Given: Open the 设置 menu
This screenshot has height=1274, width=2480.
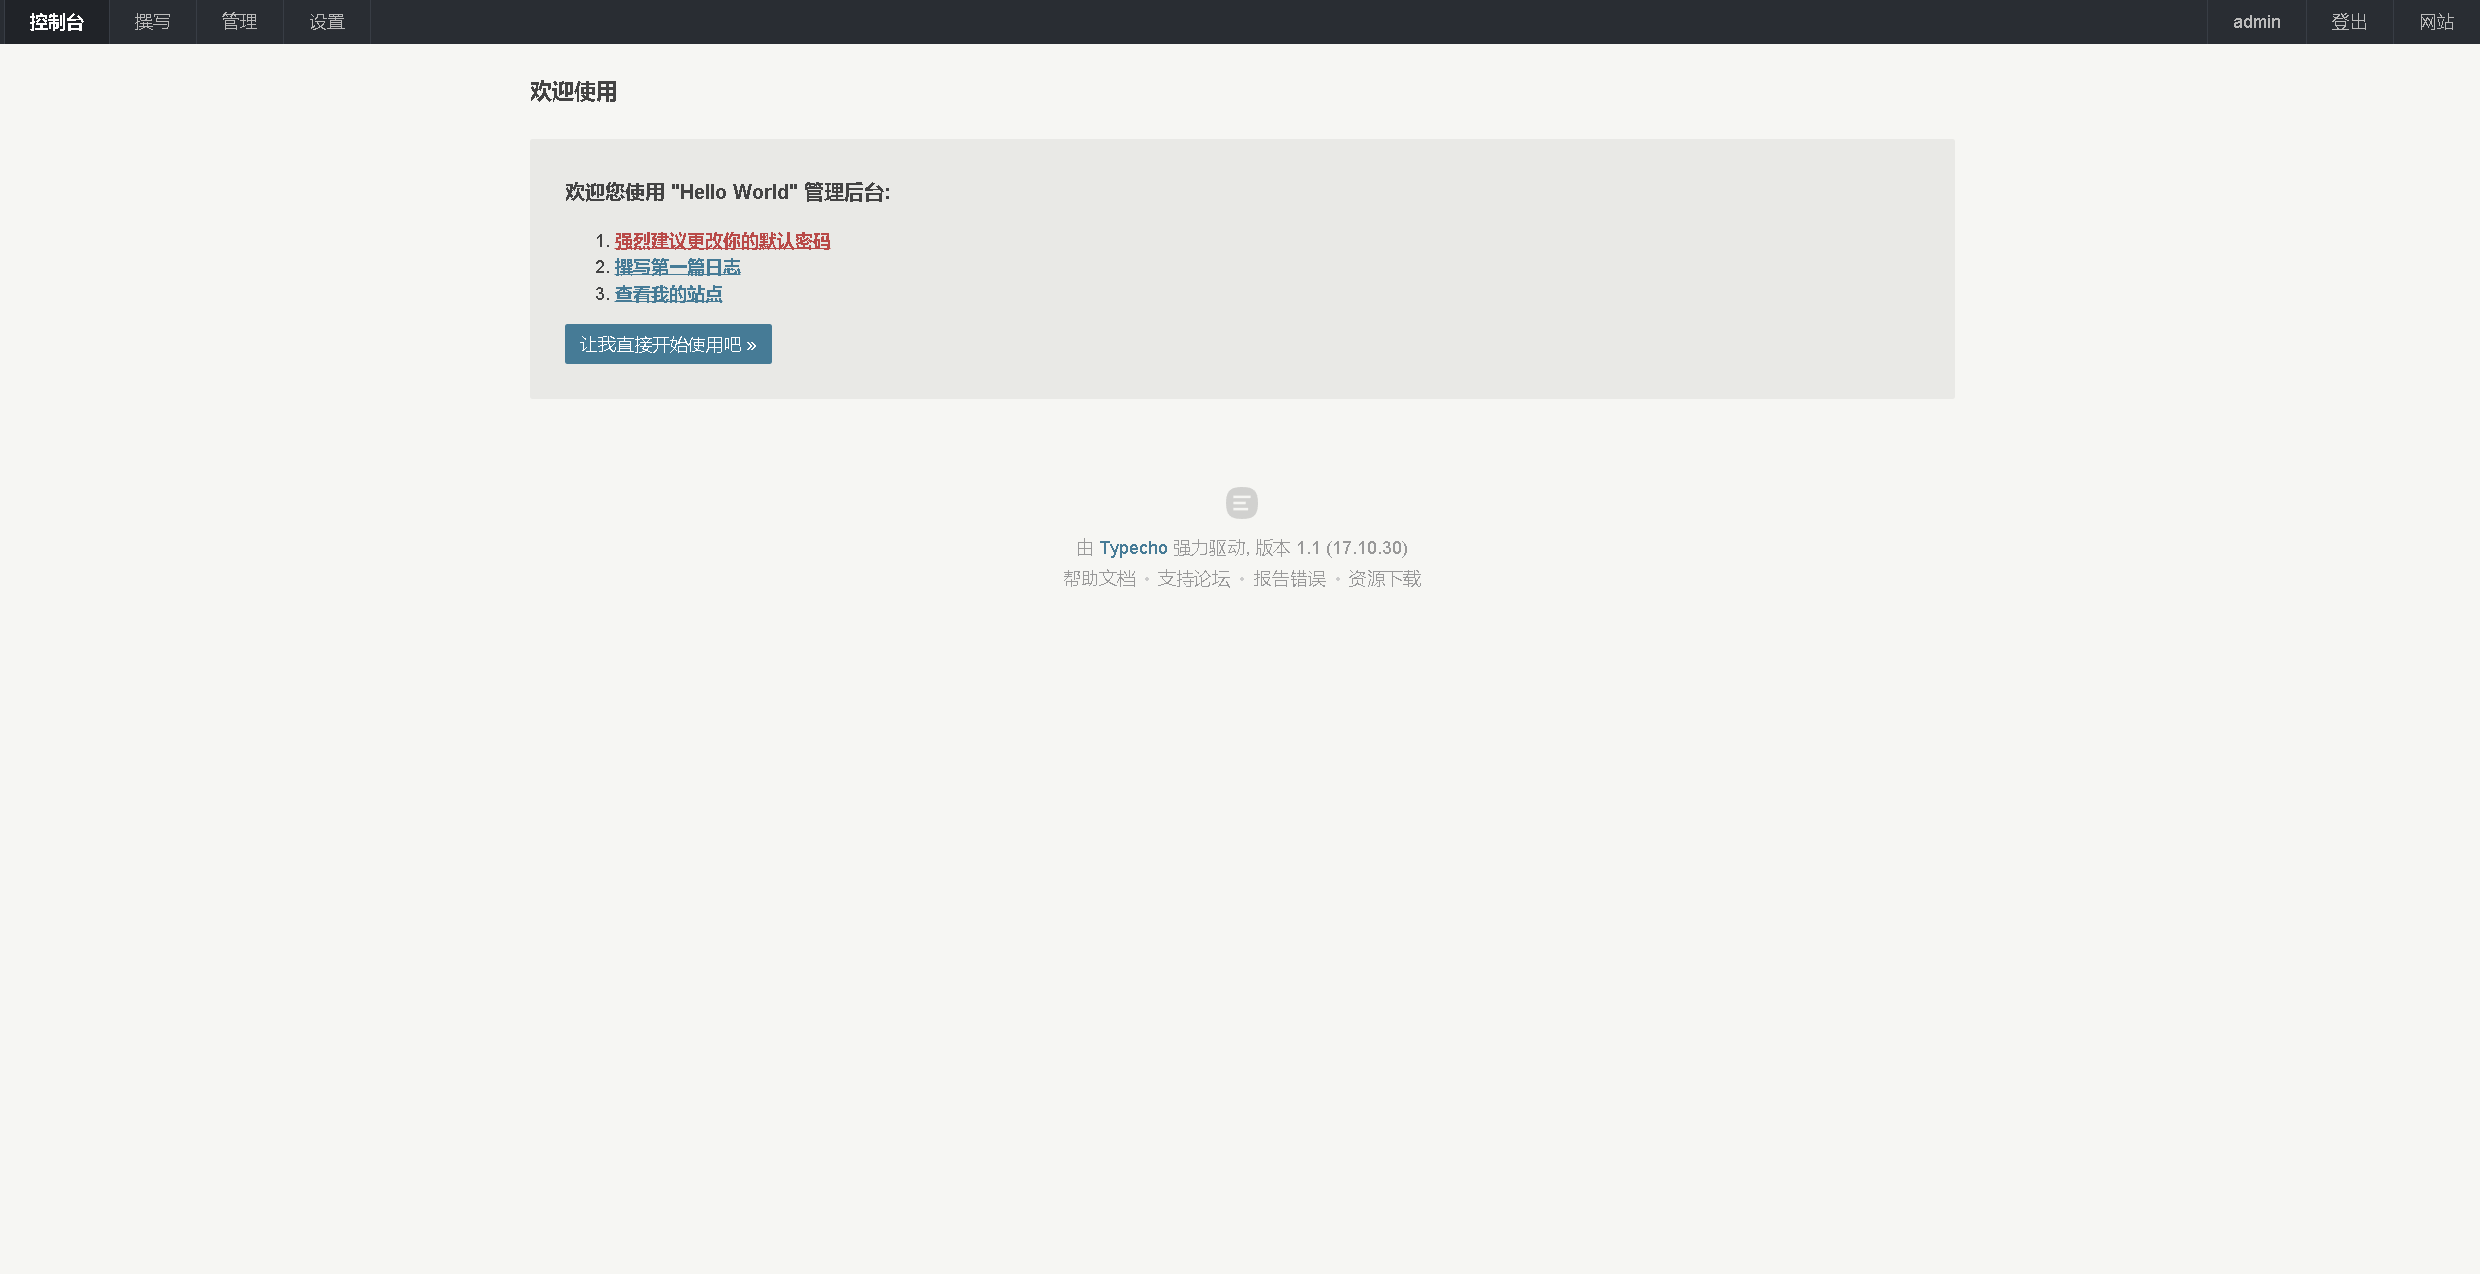Looking at the screenshot, I should pos(327,22).
